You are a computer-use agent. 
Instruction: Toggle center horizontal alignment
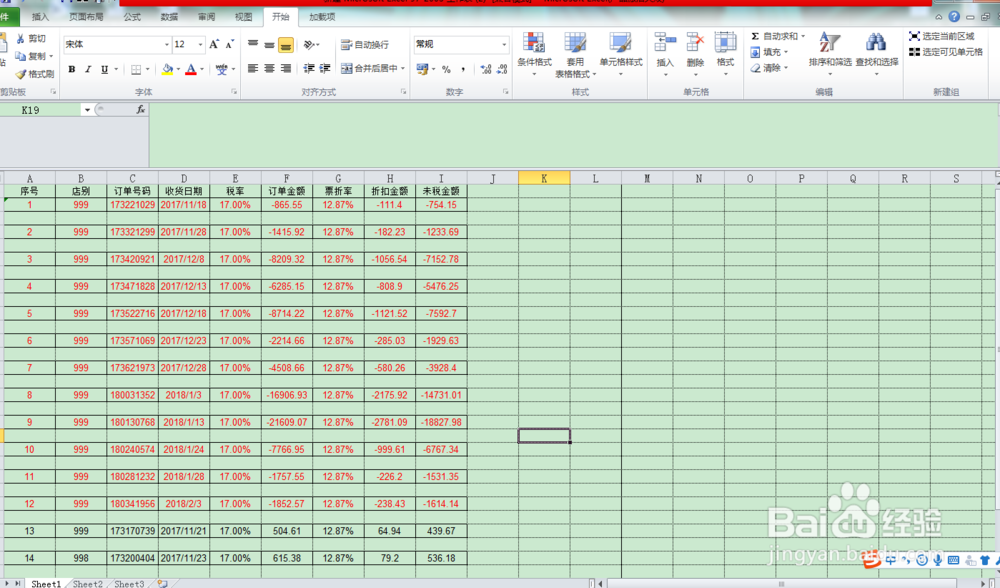coord(270,68)
